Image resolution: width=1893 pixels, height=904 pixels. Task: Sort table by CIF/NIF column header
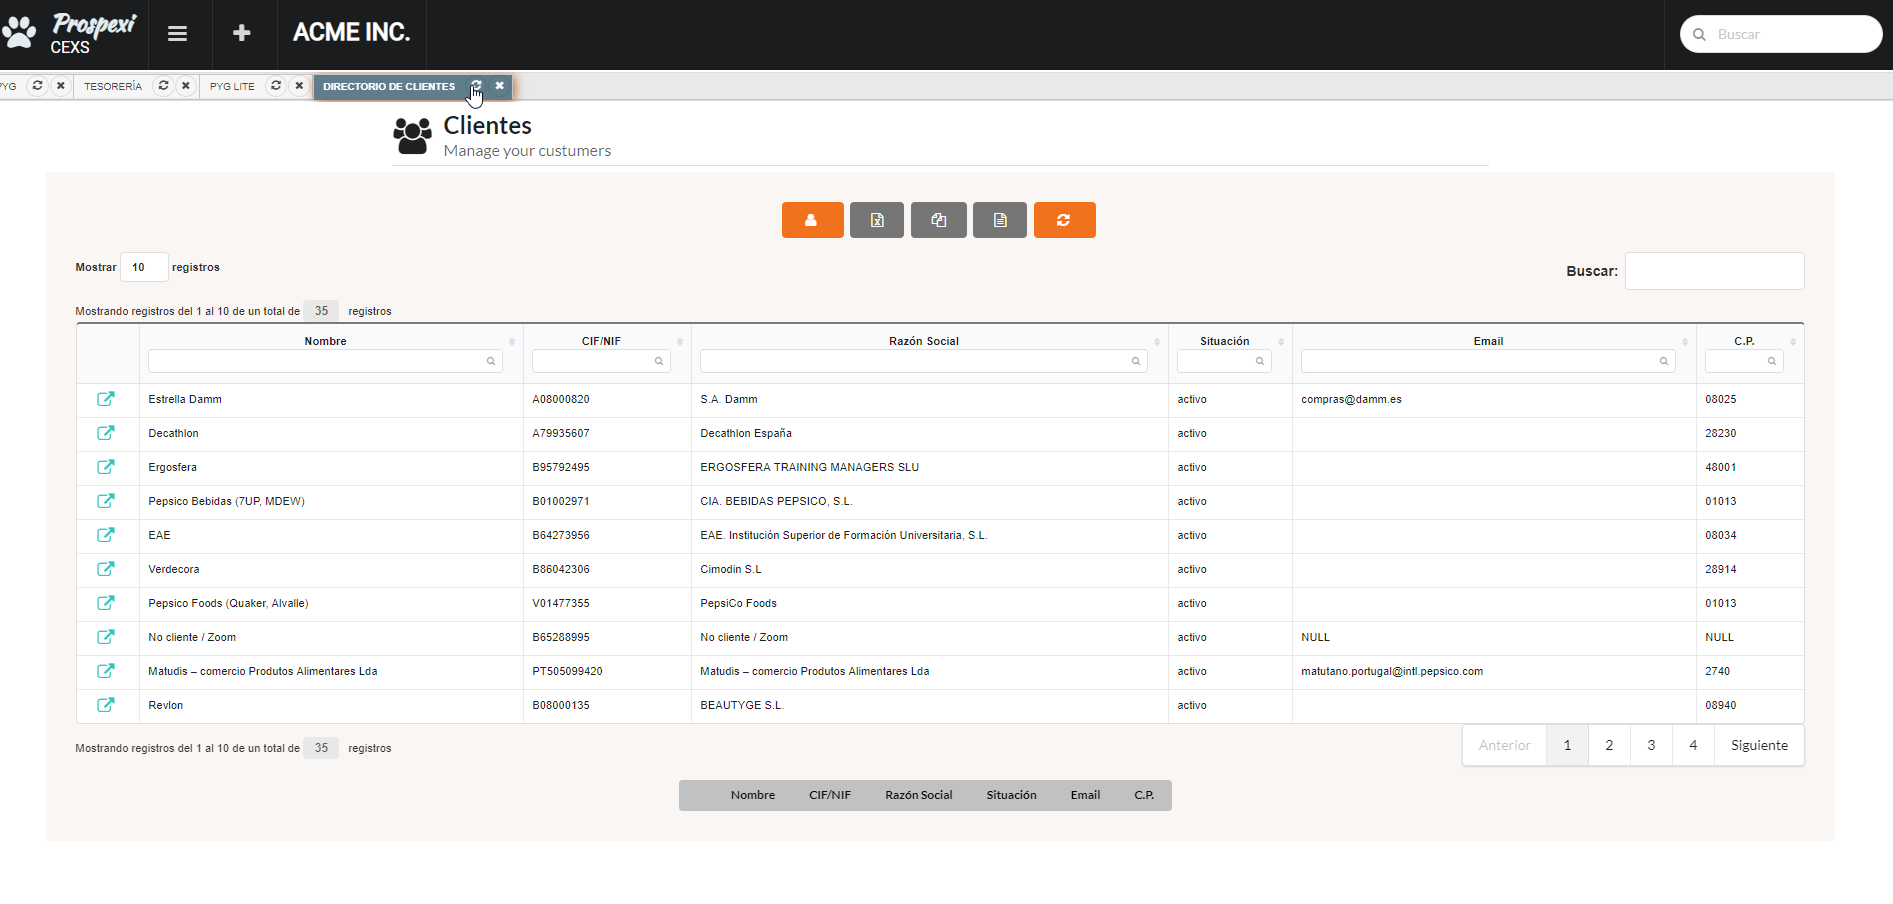(x=601, y=341)
